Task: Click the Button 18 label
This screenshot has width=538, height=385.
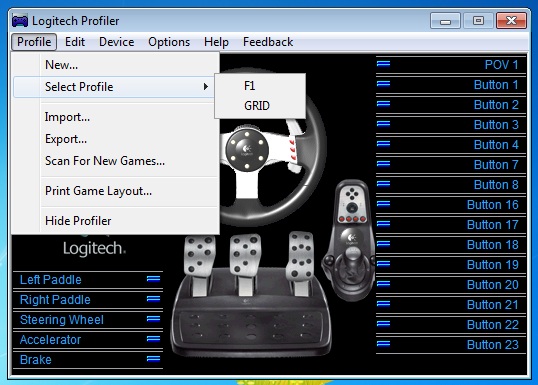Action: click(x=492, y=245)
